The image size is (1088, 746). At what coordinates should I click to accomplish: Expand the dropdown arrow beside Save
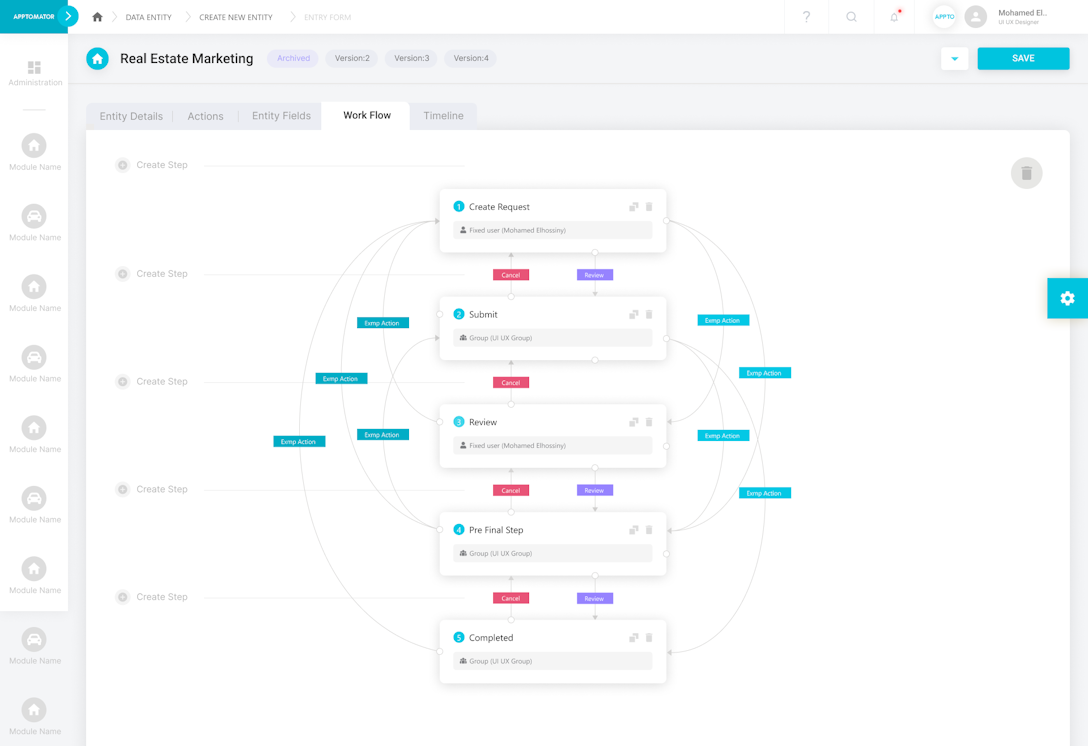click(954, 59)
